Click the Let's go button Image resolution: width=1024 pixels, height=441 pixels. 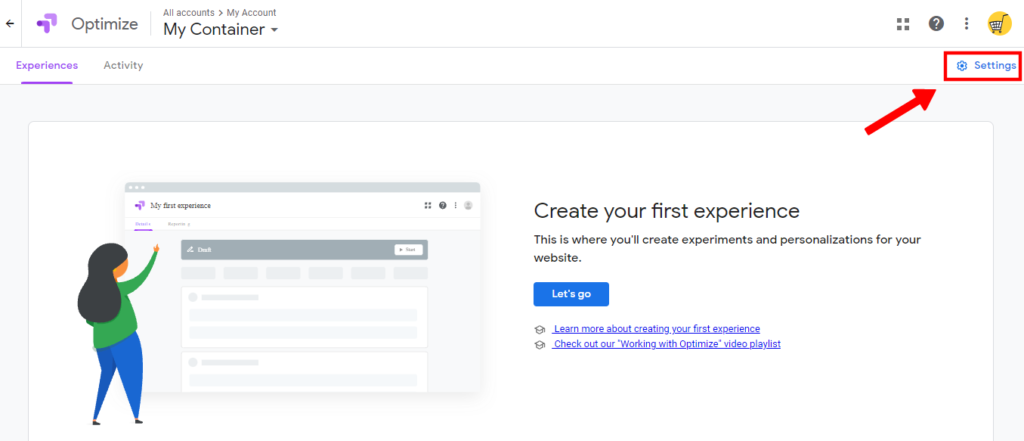pyautogui.click(x=571, y=294)
